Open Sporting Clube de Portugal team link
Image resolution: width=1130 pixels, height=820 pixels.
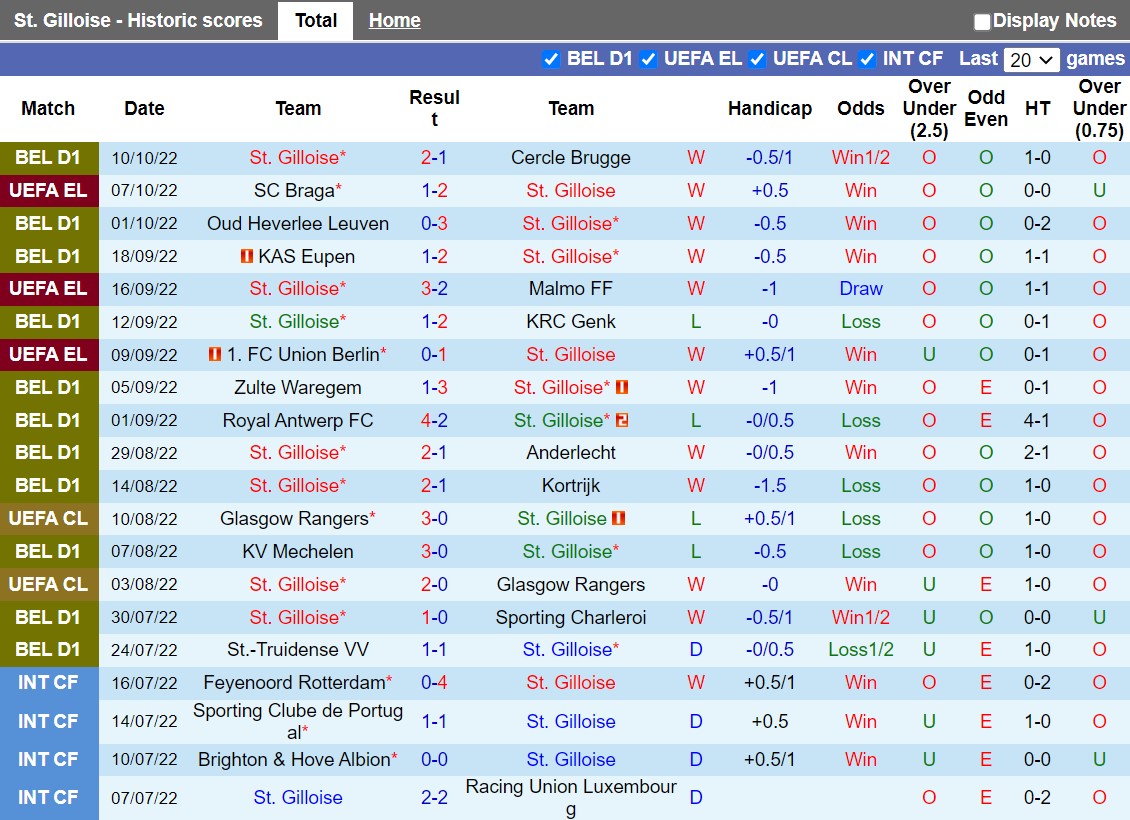pyautogui.click(x=298, y=721)
